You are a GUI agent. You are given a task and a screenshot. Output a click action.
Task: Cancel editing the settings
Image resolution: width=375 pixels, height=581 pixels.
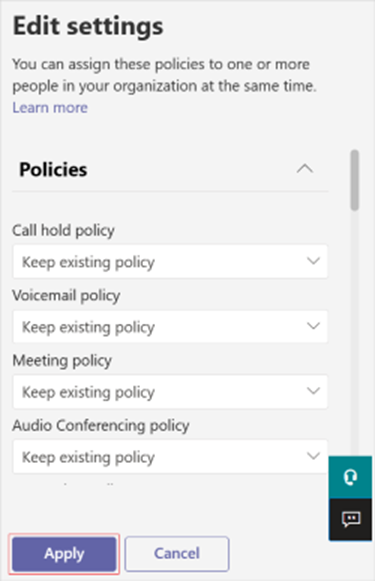click(x=177, y=554)
